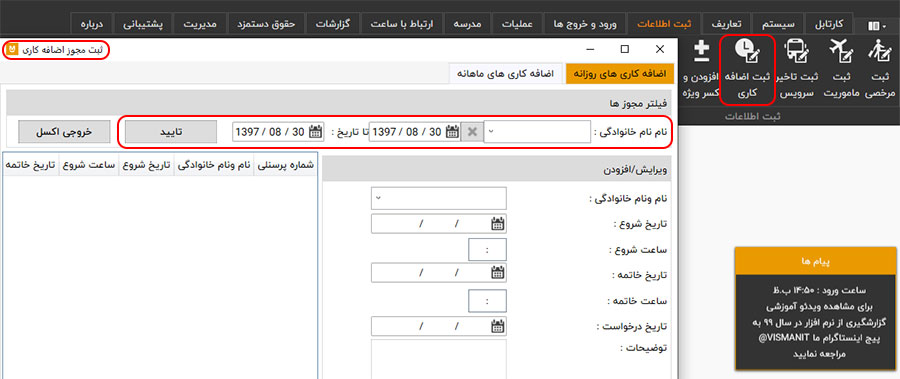Minimize the ثبت مجوز اضافه کاری window

[591, 49]
